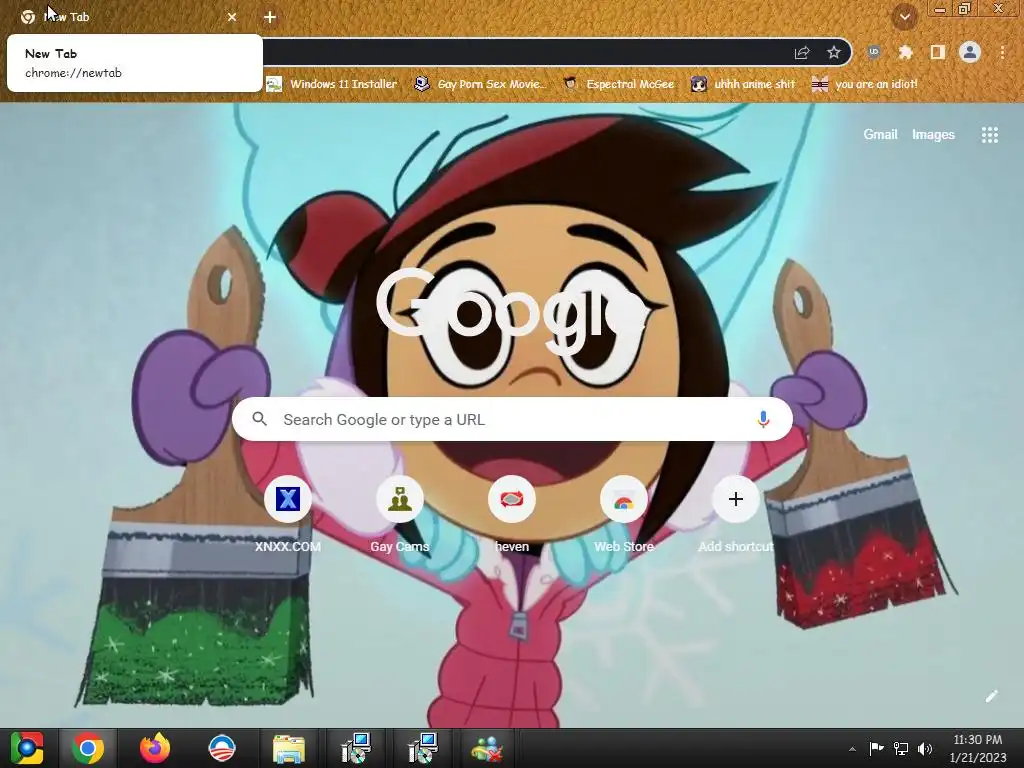Image resolution: width=1024 pixels, height=768 pixels.
Task: Open network tray icon
Action: [x=901, y=748]
